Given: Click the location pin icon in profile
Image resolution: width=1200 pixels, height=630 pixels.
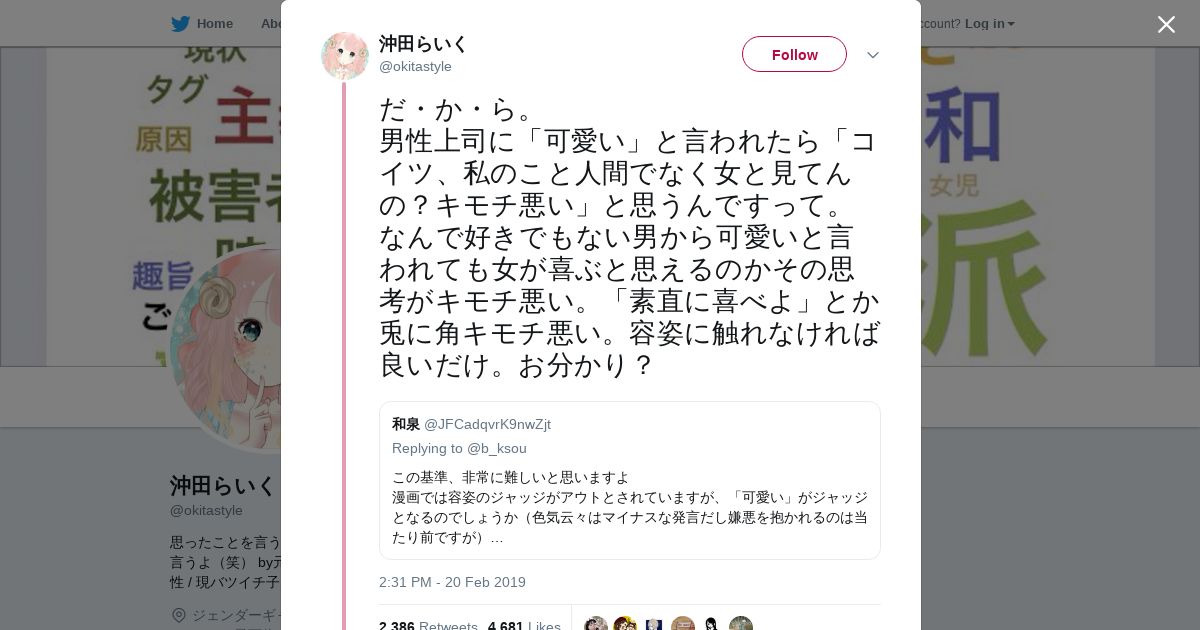Looking at the screenshot, I should [179, 615].
